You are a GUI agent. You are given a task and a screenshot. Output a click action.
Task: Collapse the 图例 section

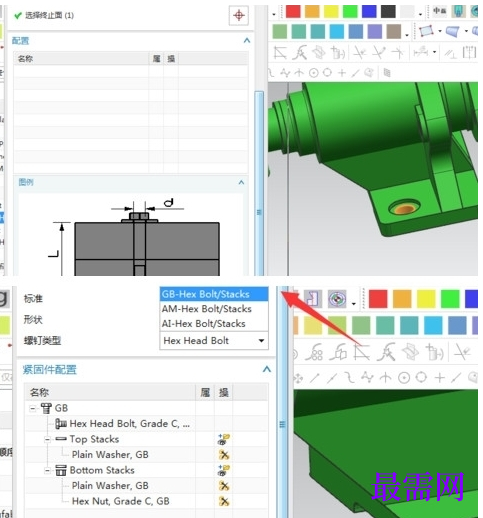(241, 182)
